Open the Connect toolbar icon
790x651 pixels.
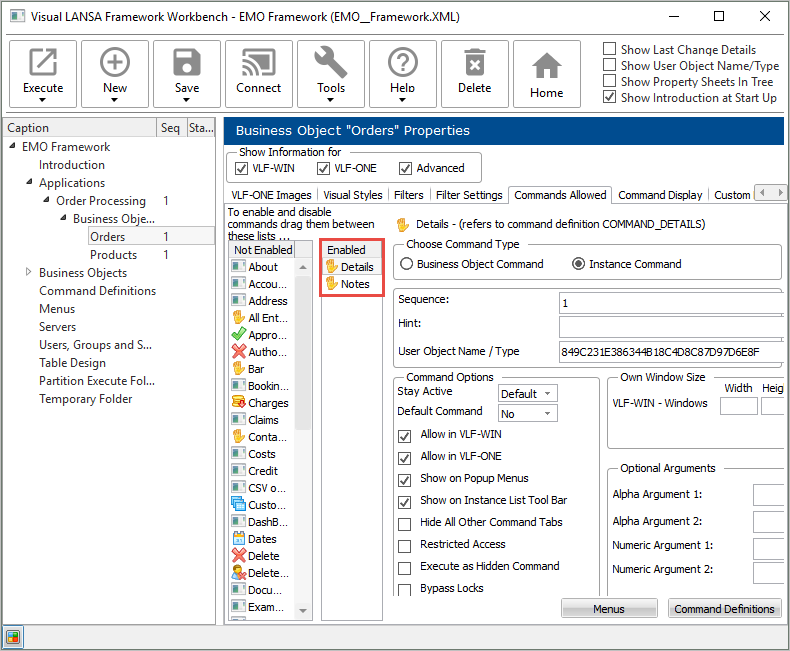259,64
